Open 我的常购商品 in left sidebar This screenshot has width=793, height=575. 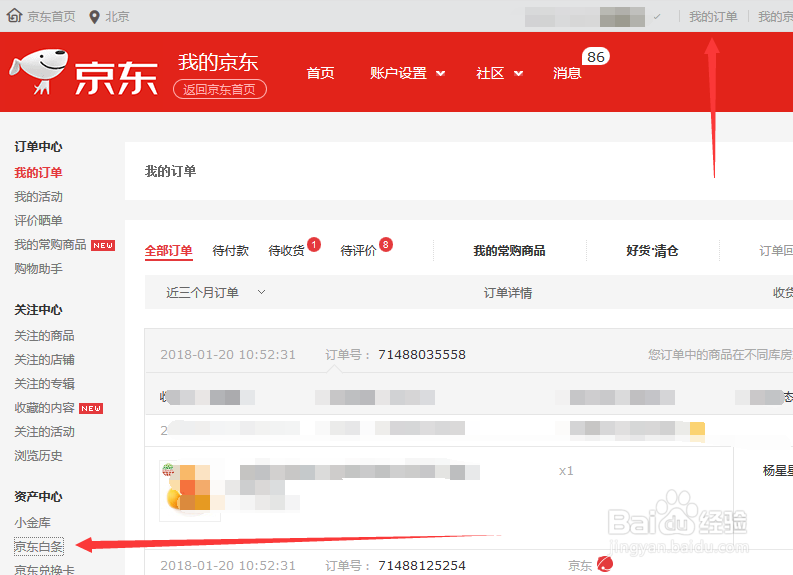tap(50, 245)
